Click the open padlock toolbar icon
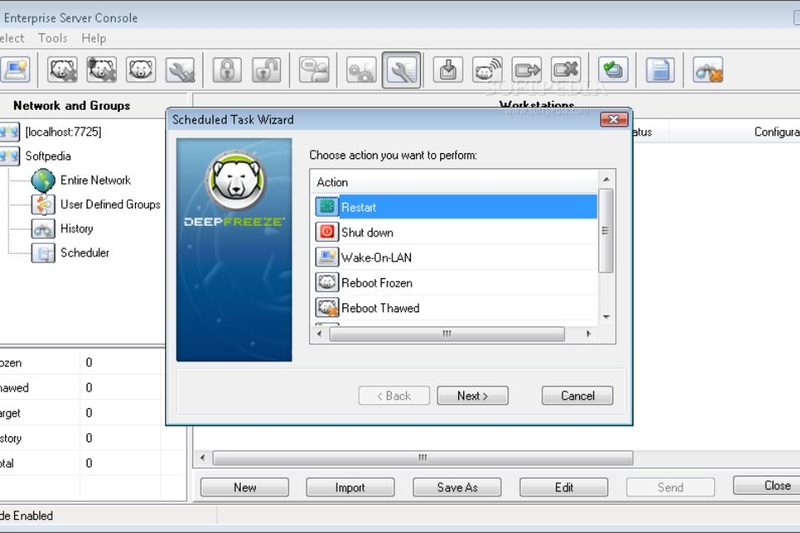The height and width of the screenshot is (533, 800). (266, 70)
